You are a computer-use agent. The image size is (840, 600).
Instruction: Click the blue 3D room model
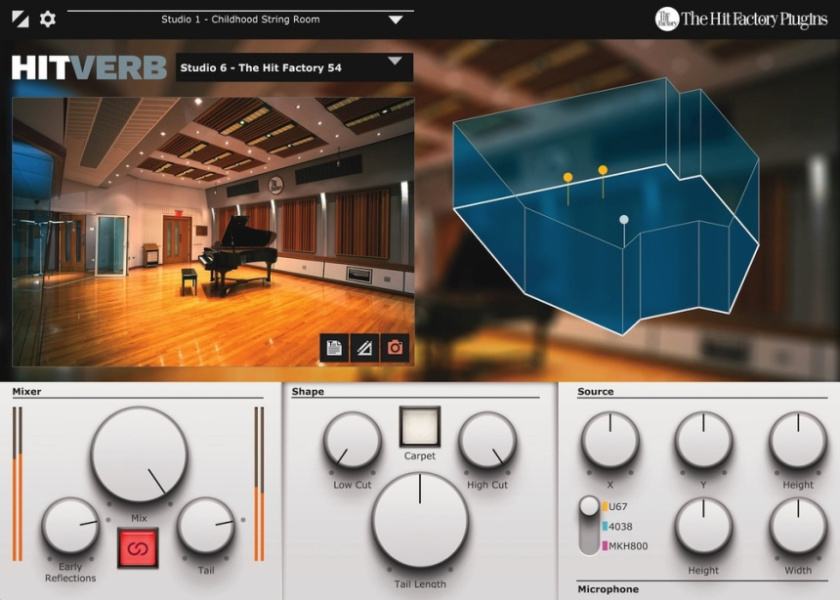click(606, 206)
